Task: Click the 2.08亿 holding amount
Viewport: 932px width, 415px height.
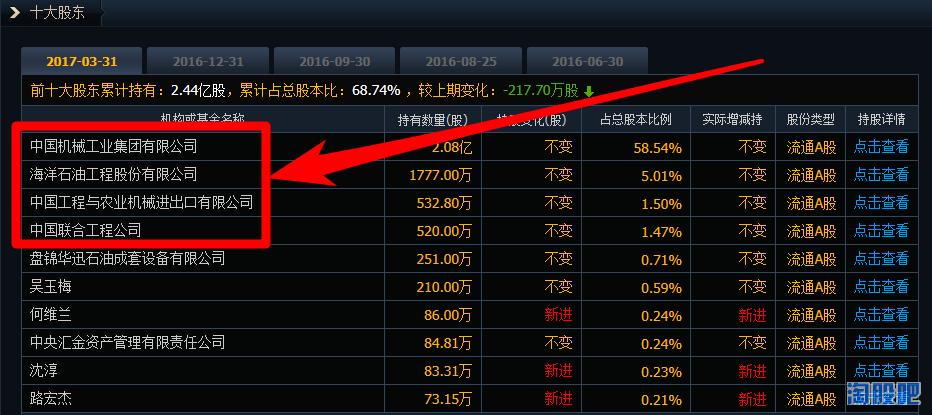Action: (x=452, y=147)
